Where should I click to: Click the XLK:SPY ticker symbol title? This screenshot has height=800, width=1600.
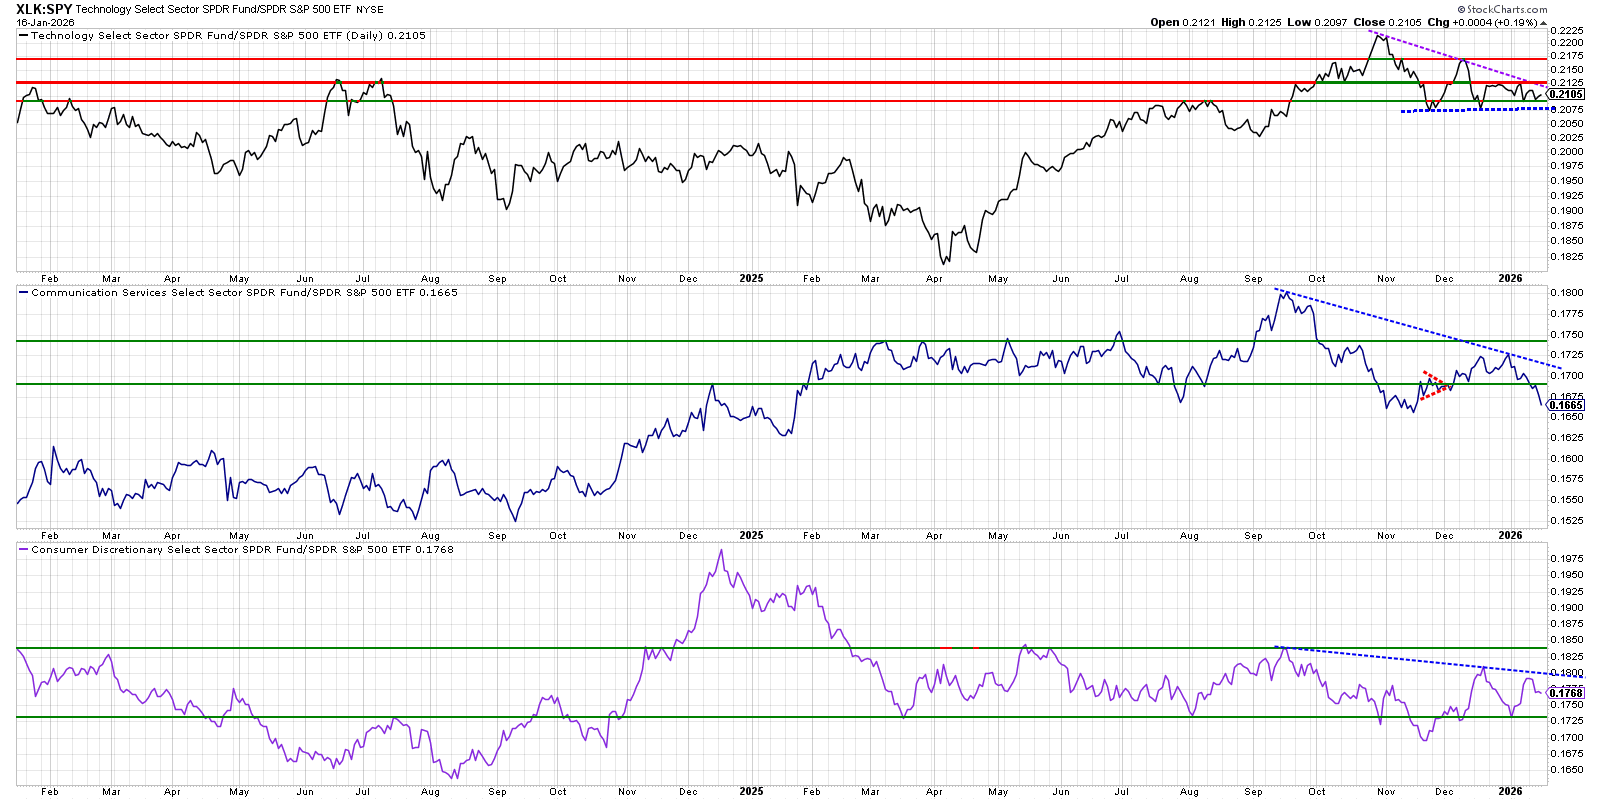(x=44, y=9)
